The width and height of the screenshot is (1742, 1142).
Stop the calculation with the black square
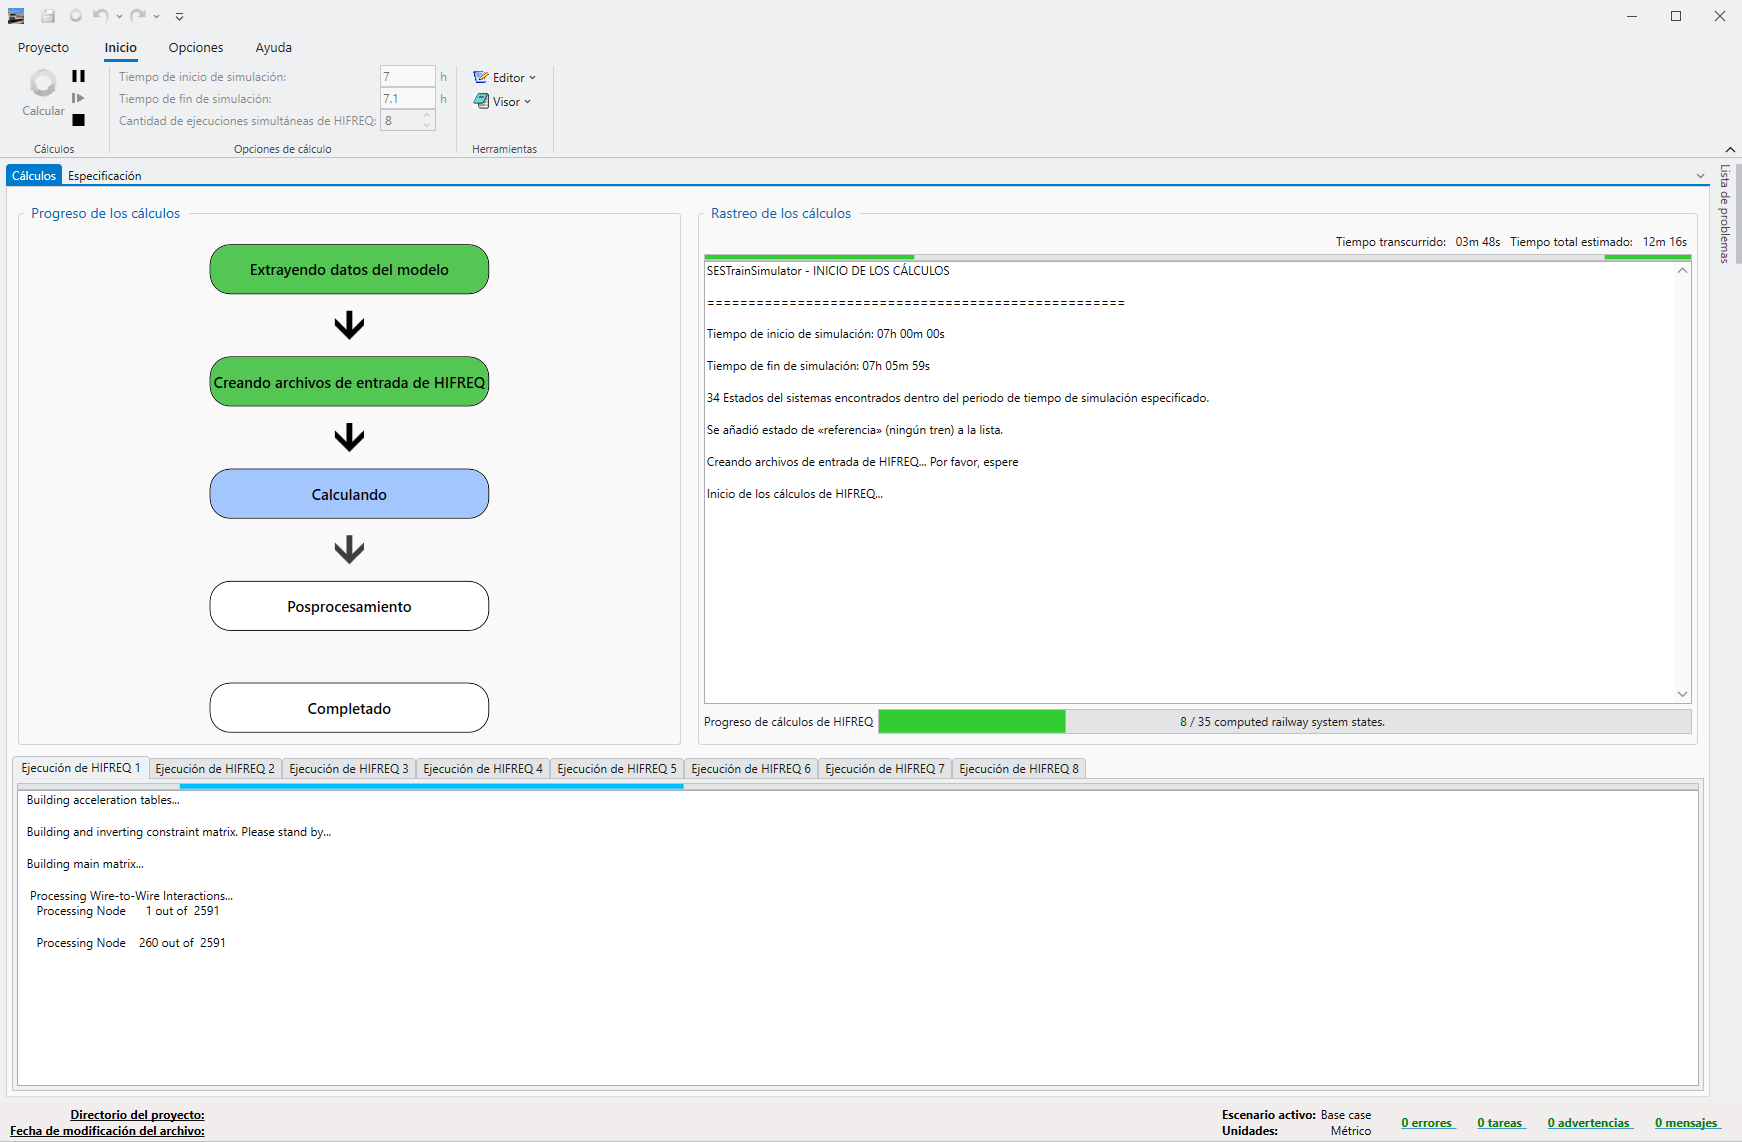[x=78, y=120]
